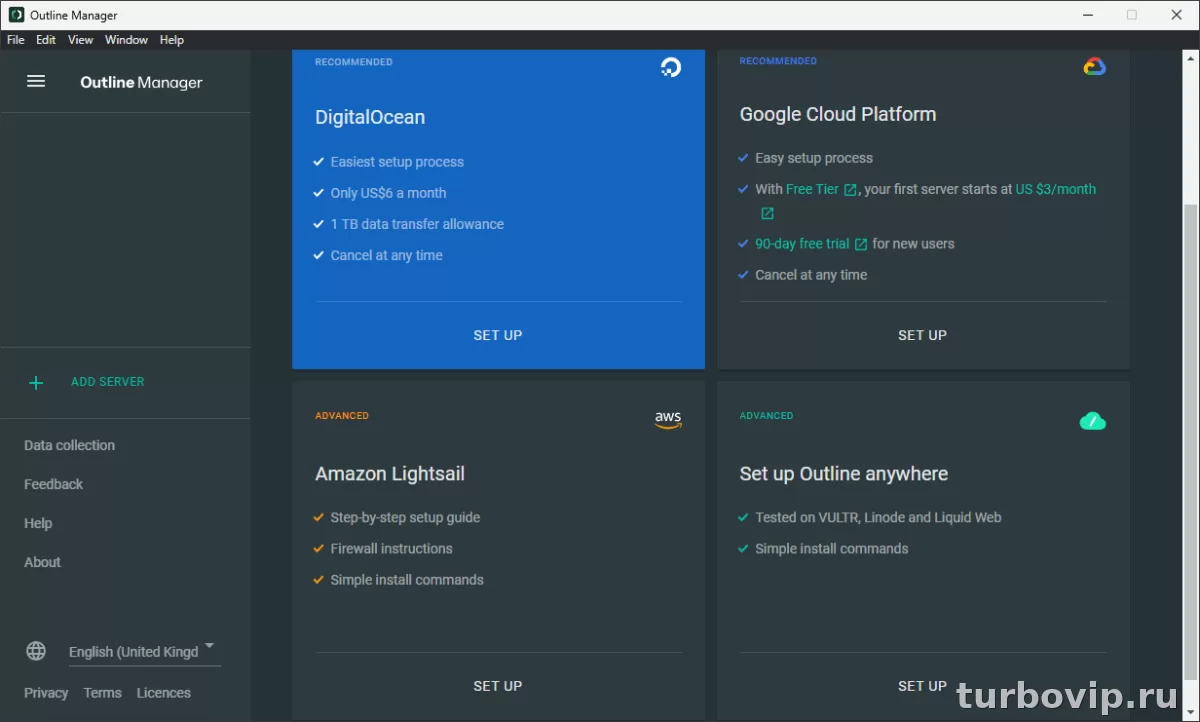Click the Amazon Lightsail title
The width and height of the screenshot is (1200, 722).
coord(390,474)
